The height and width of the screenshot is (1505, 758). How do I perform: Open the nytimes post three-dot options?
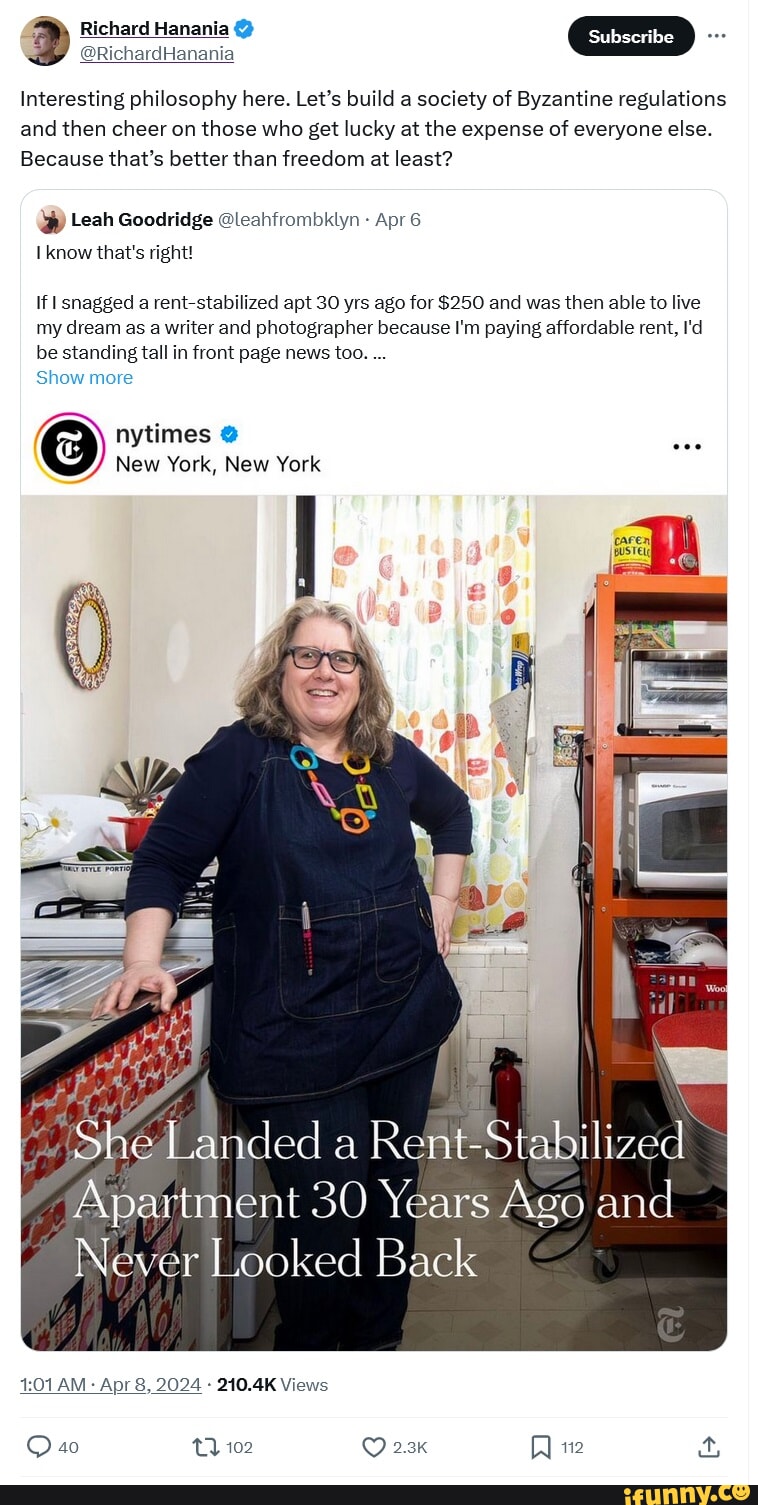pos(687,447)
